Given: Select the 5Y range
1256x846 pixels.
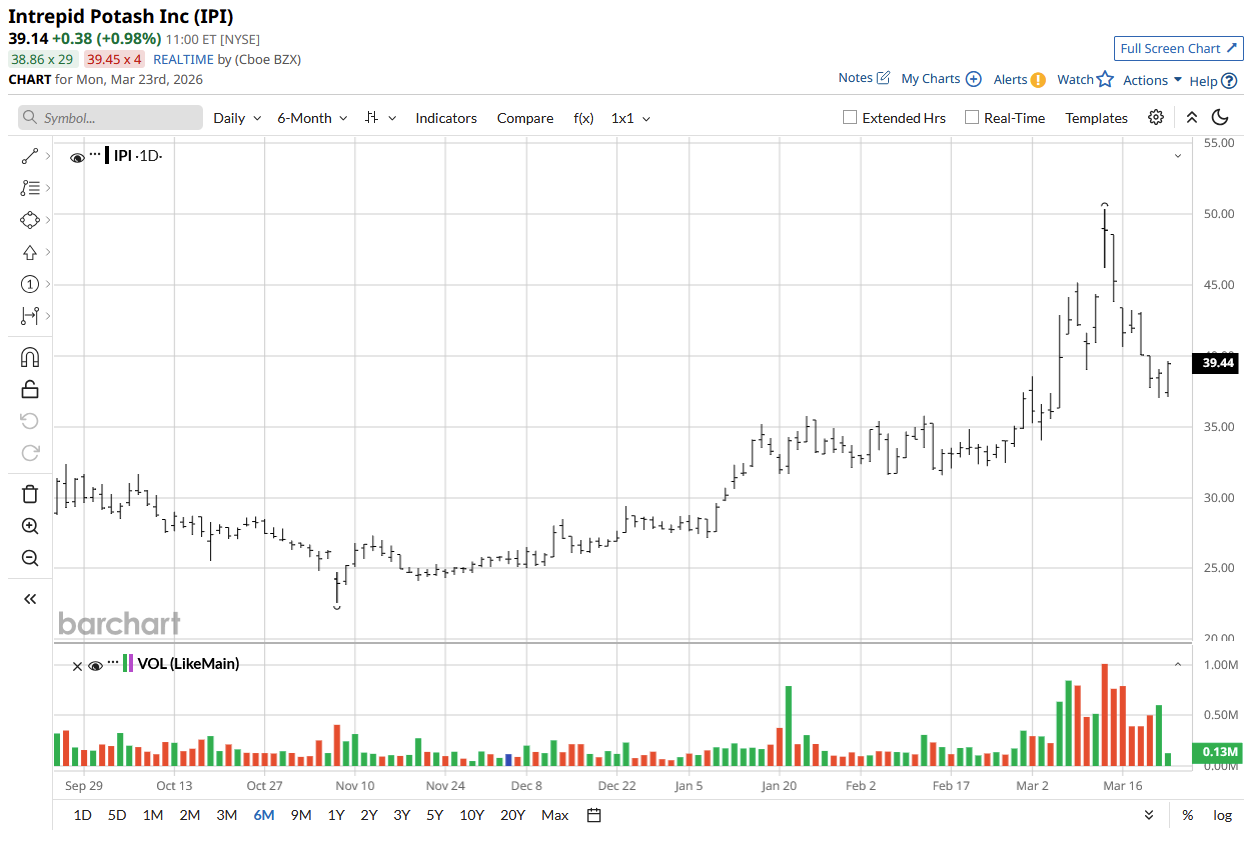Looking at the screenshot, I should [434, 815].
